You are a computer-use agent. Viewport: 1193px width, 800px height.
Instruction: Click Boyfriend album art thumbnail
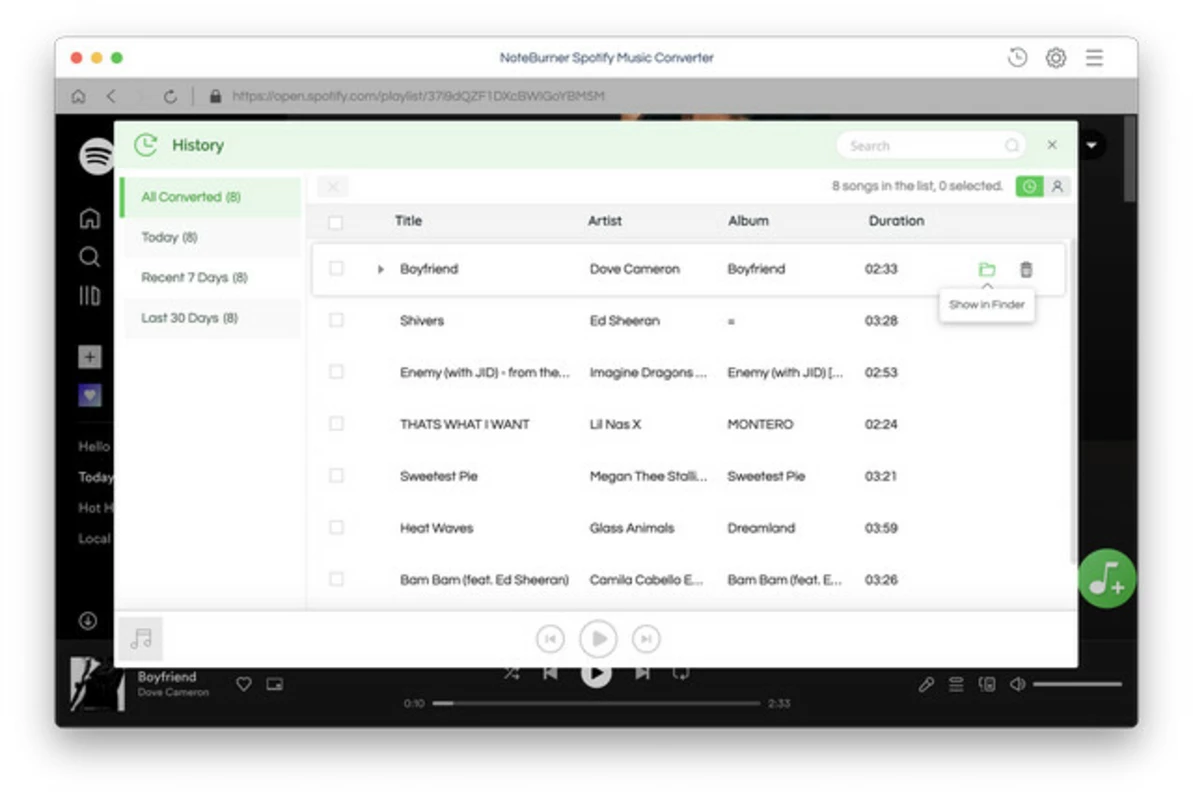(x=97, y=684)
